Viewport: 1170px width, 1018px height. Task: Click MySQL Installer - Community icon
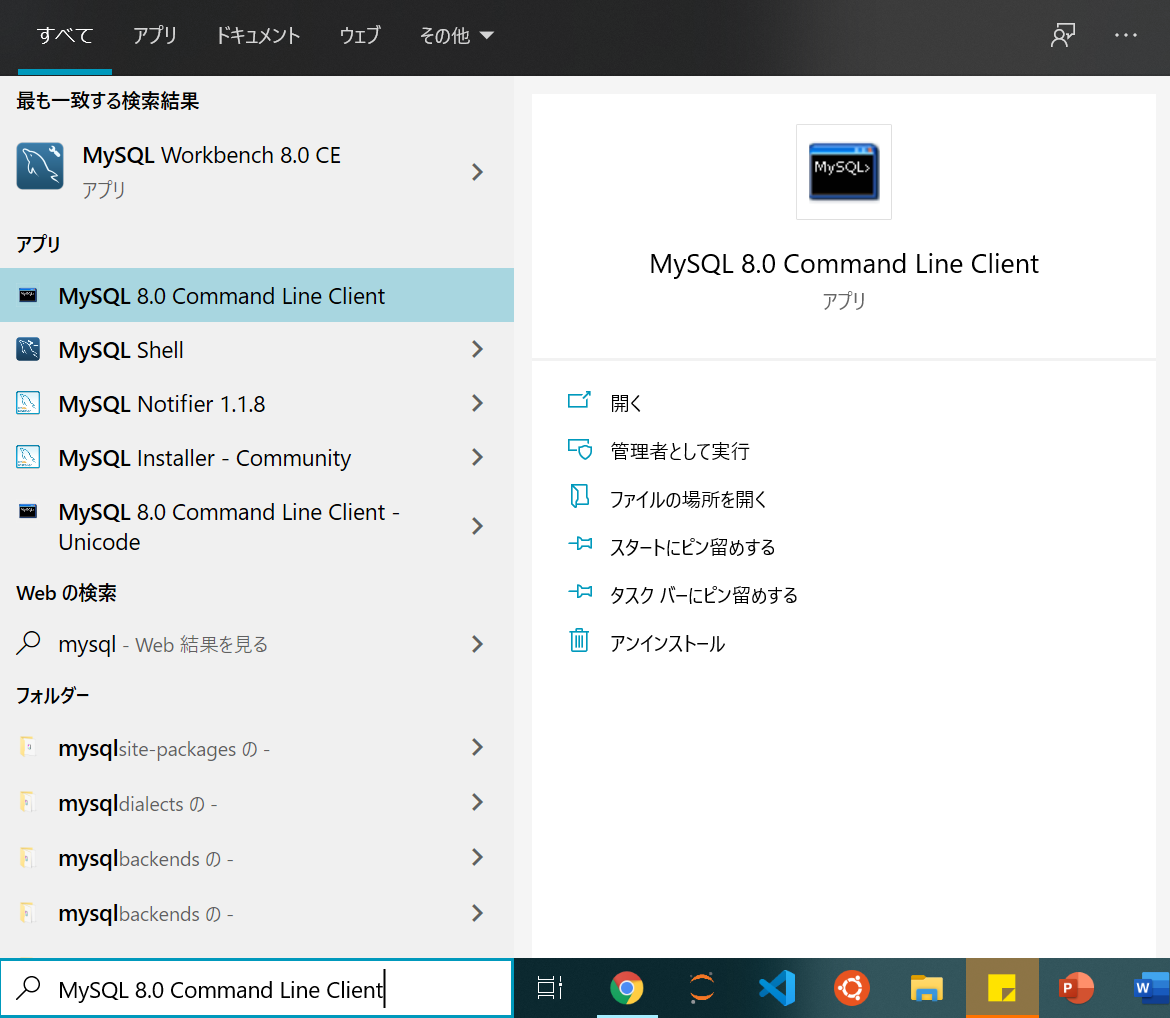point(28,457)
